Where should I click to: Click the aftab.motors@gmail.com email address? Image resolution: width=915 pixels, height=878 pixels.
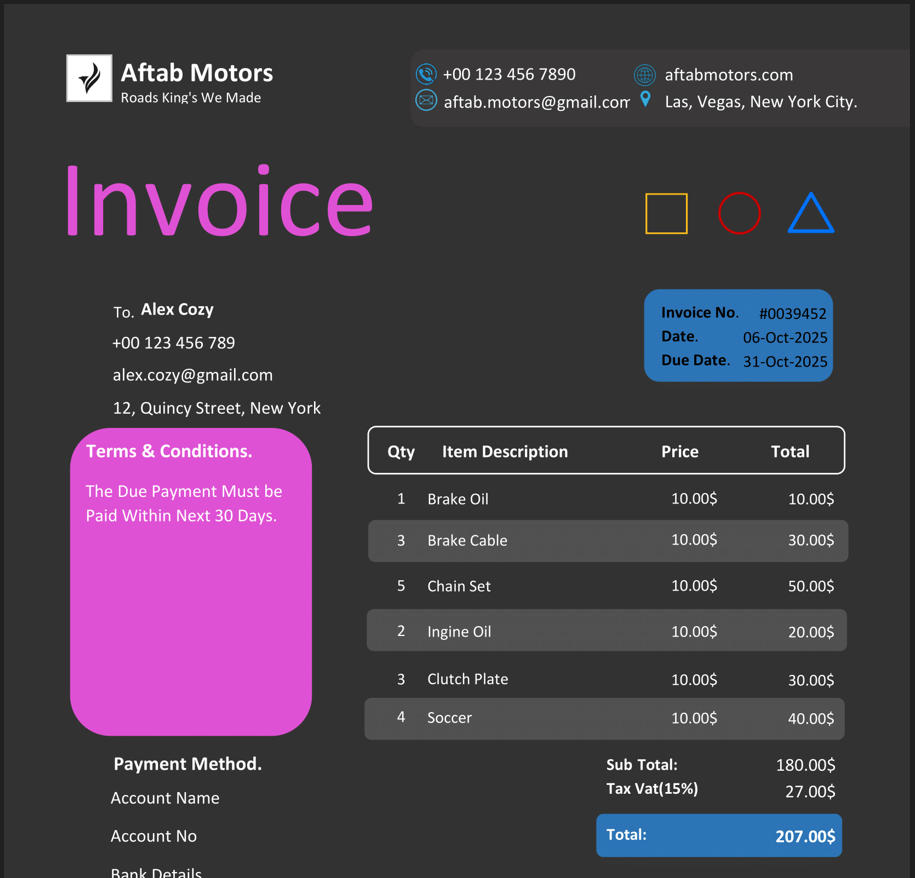tap(536, 102)
